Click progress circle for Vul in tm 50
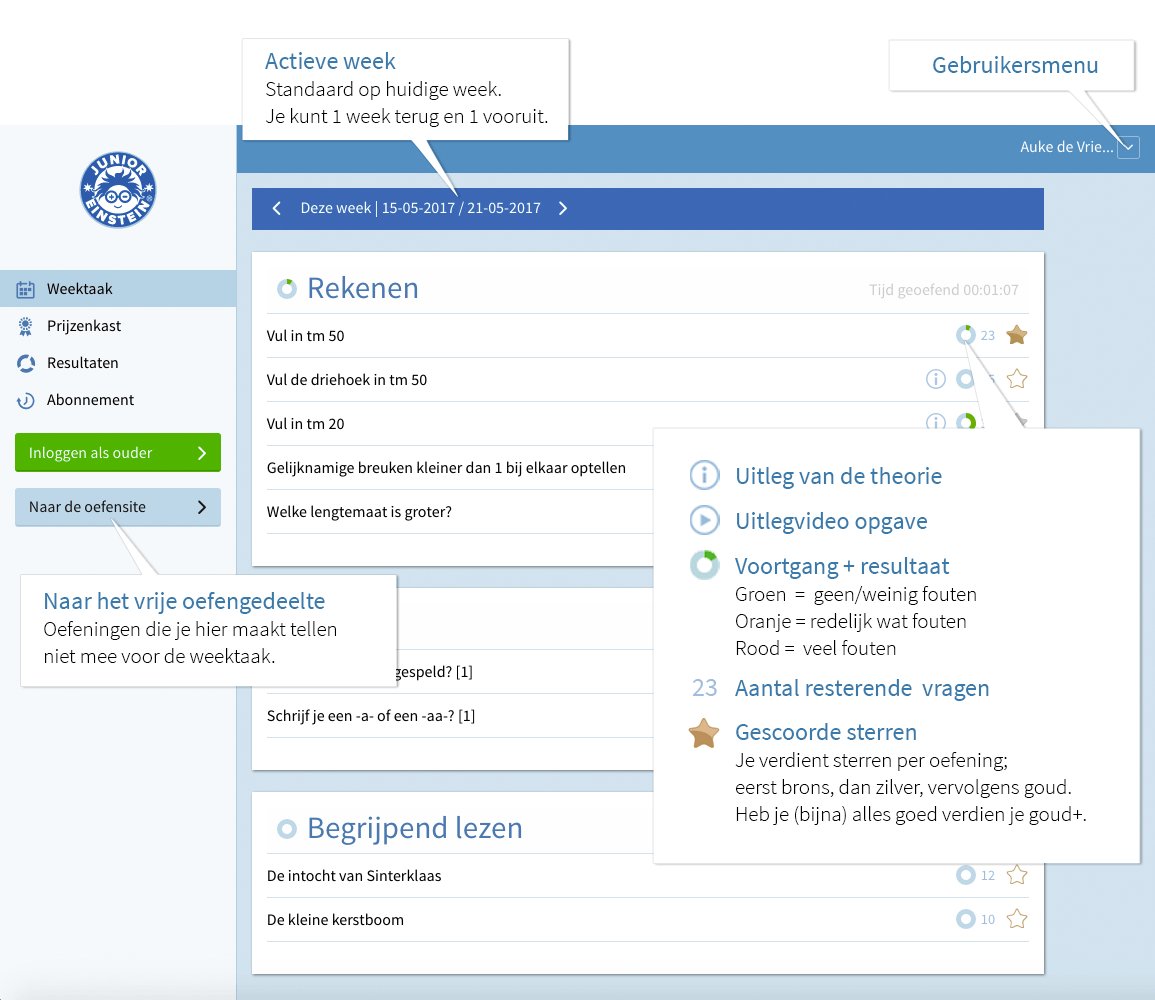 965,335
